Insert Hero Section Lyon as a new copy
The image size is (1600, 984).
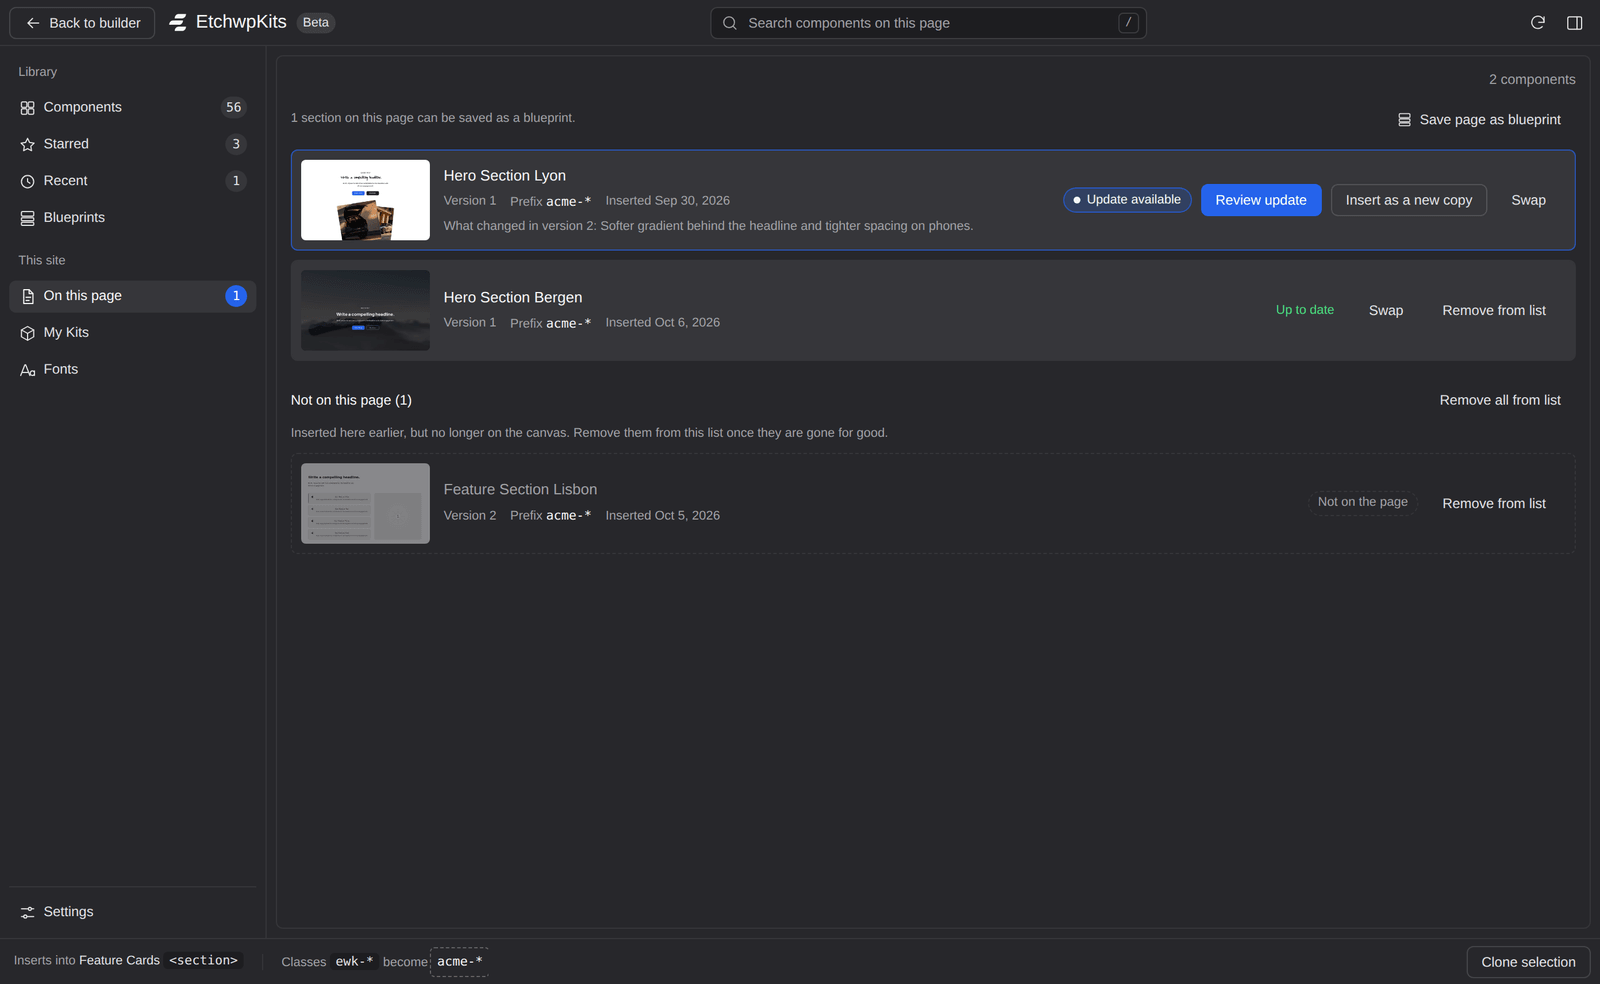pos(1408,200)
